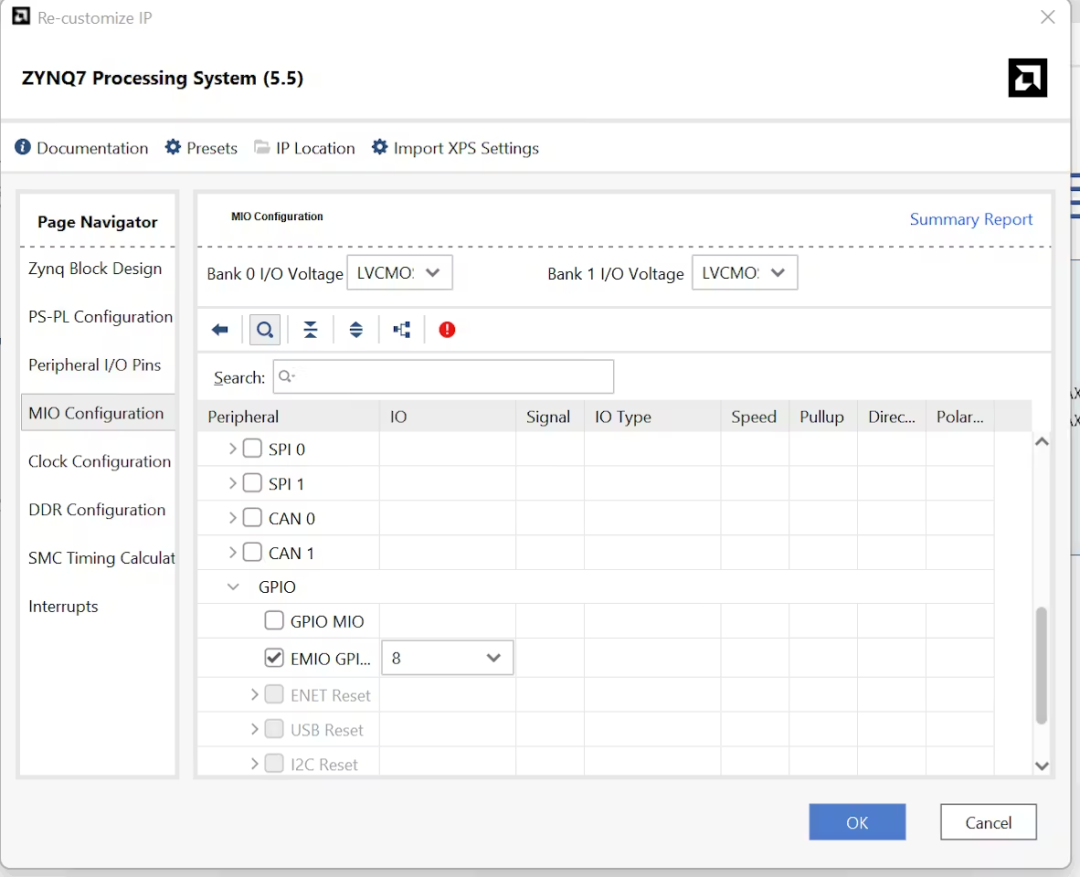Uncheck the EMIO GPIO checkbox
This screenshot has width=1080, height=877.
click(x=274, y=658)
